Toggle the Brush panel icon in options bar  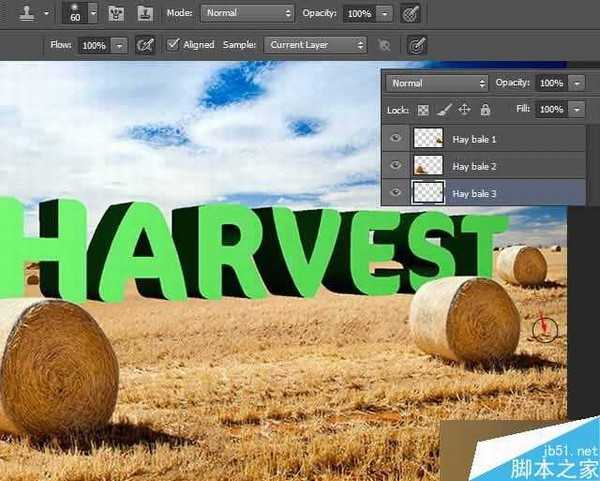tap(117, 14)
